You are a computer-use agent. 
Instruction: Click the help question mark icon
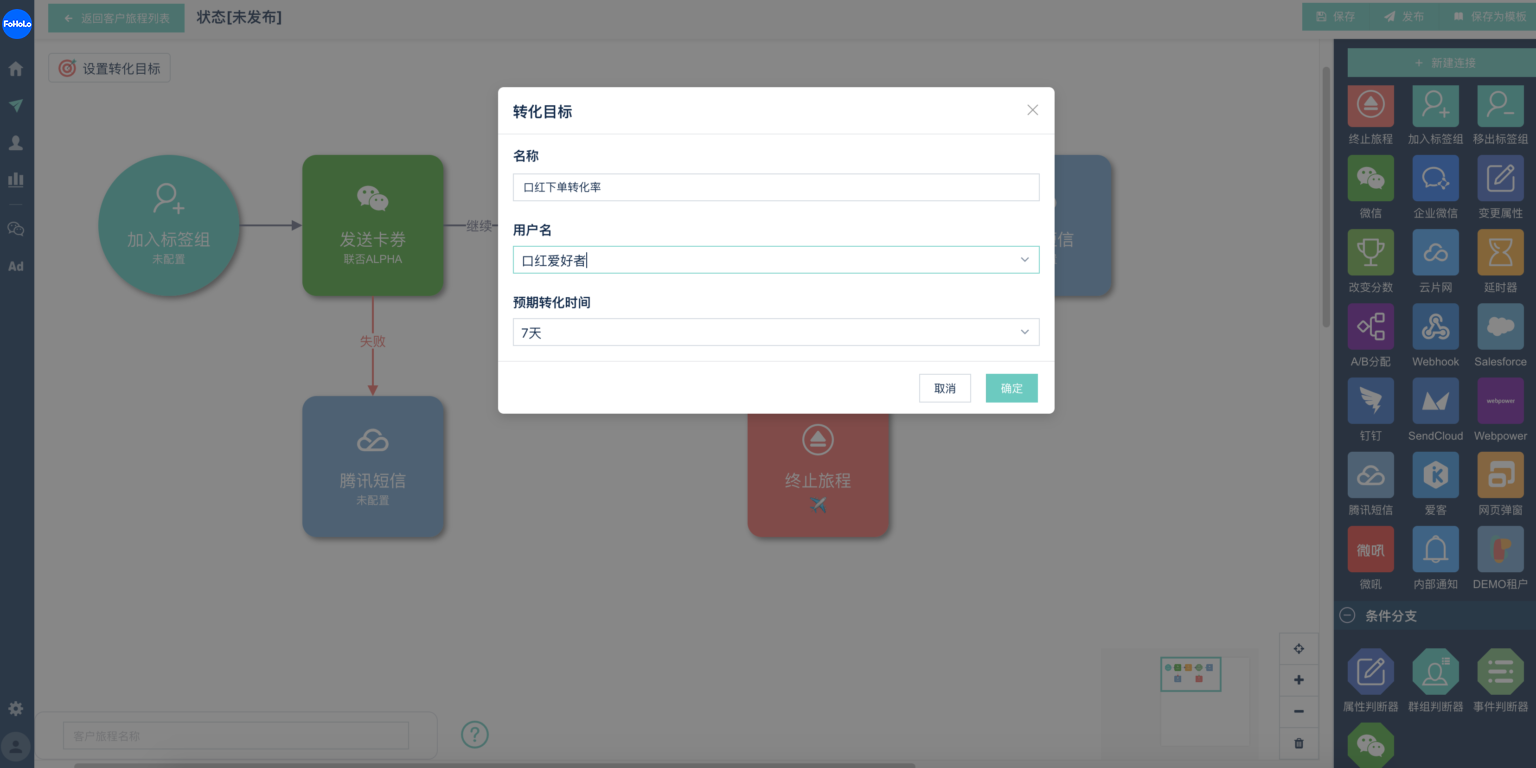pyautogui.click(x=475, y=735)
